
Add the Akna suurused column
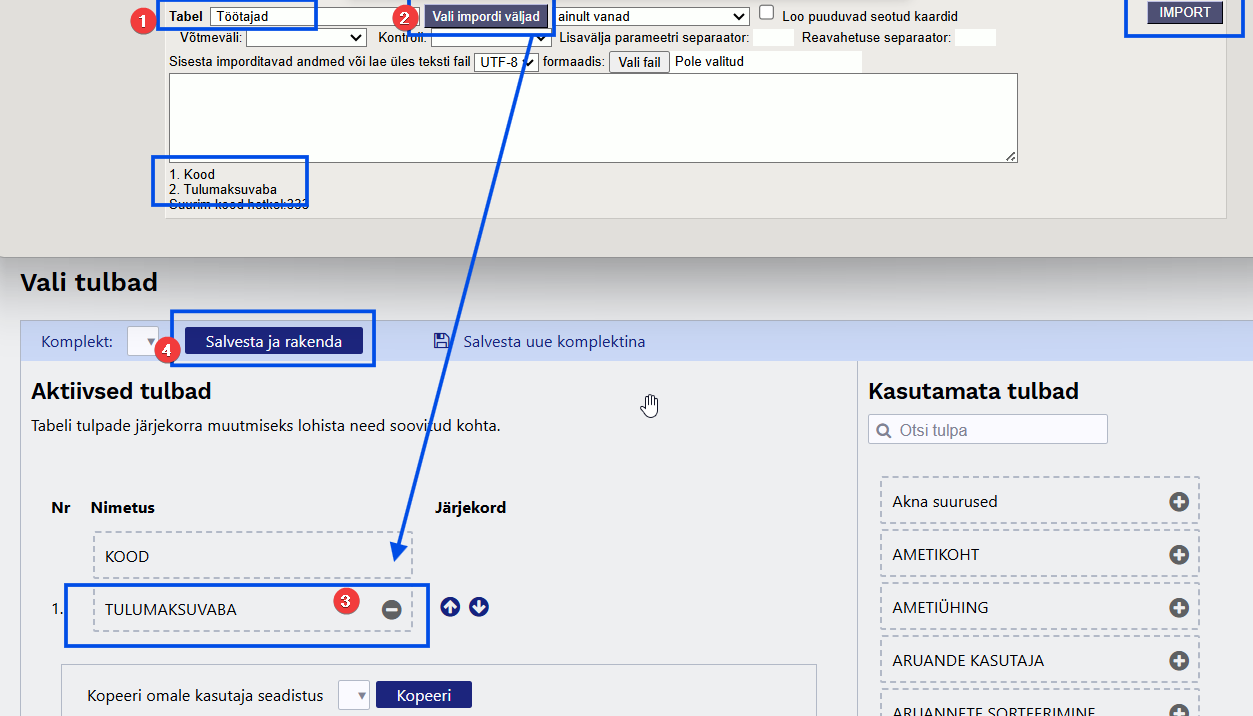click(1178, 502)
